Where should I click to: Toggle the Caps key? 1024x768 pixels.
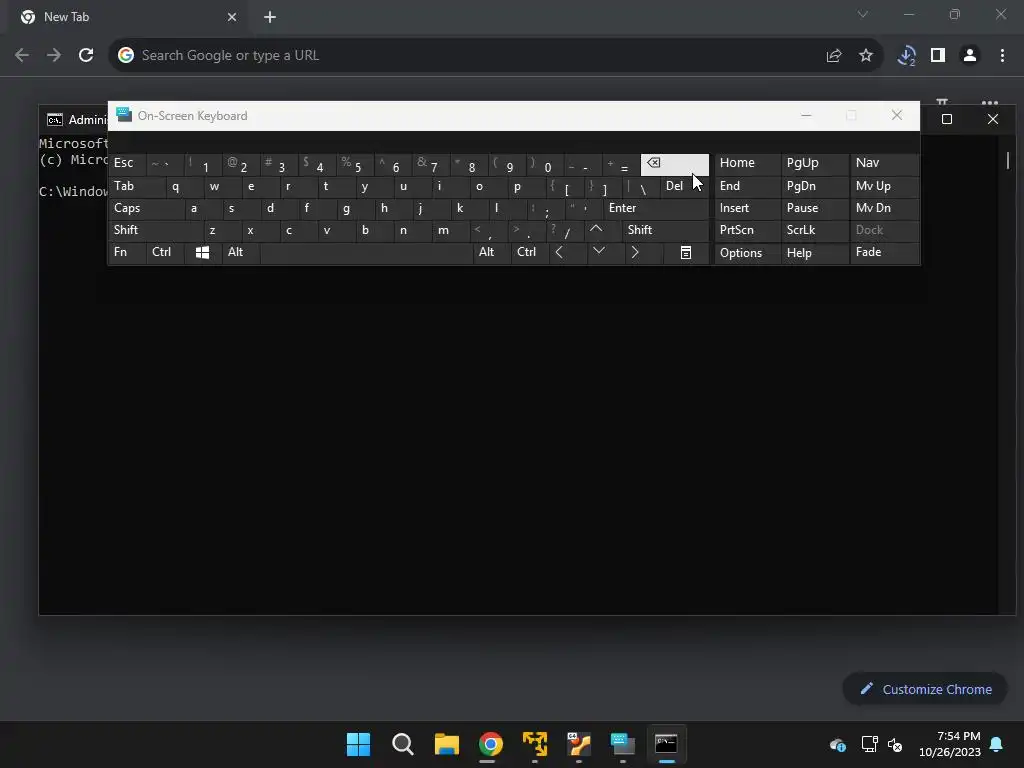point(146,208)
